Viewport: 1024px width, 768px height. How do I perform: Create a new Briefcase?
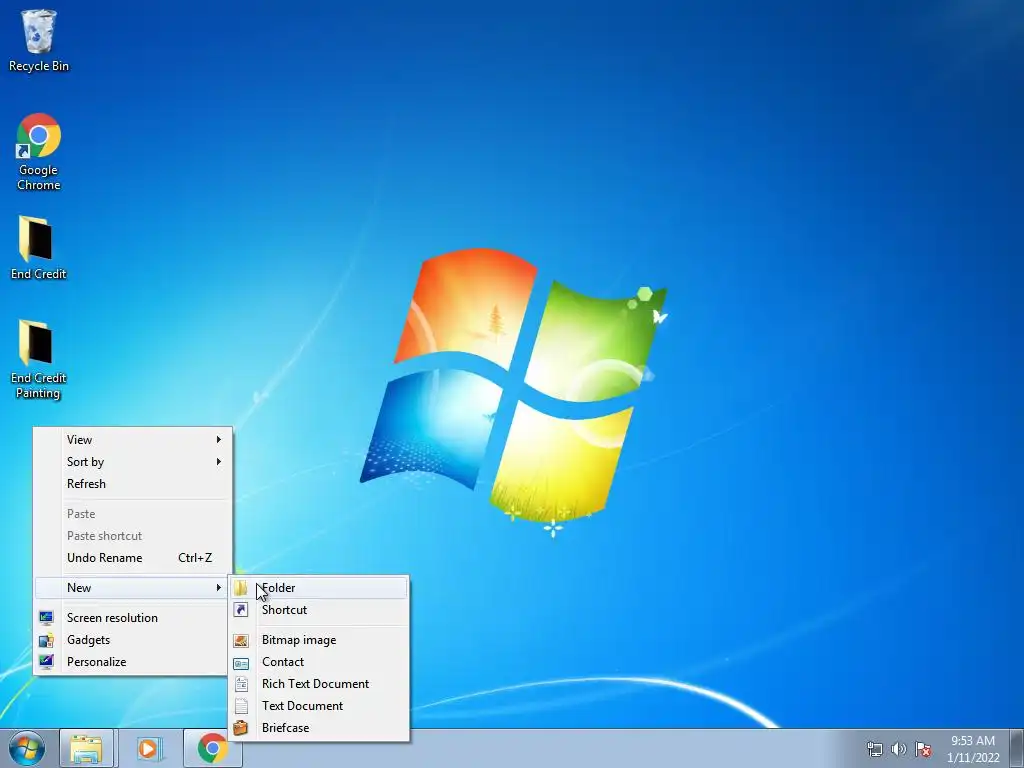[x=319, y=728]
